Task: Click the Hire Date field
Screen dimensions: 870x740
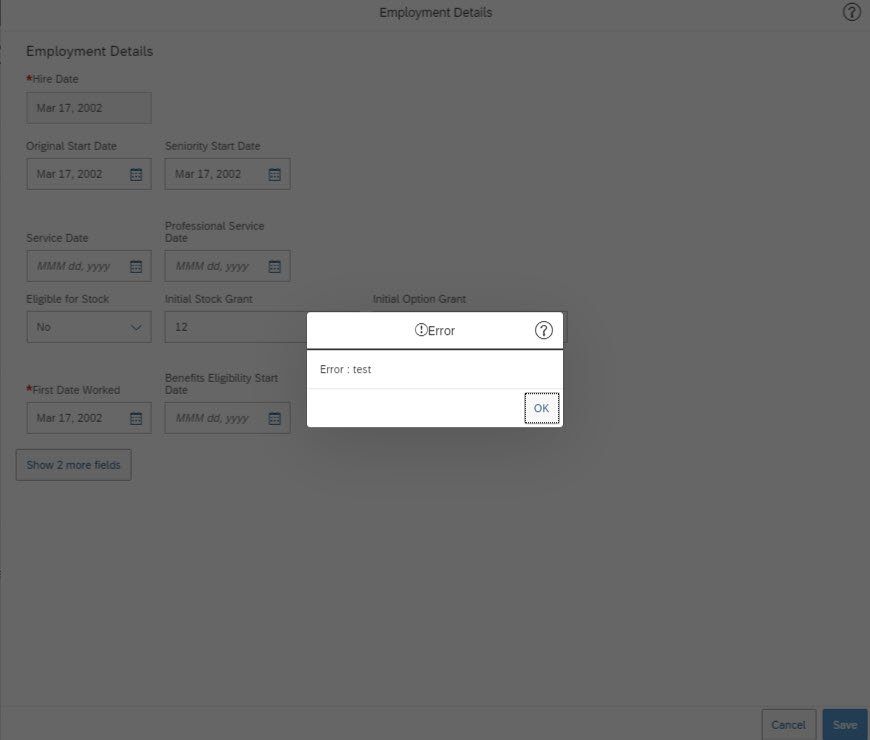Action: (x=89, y=108)
